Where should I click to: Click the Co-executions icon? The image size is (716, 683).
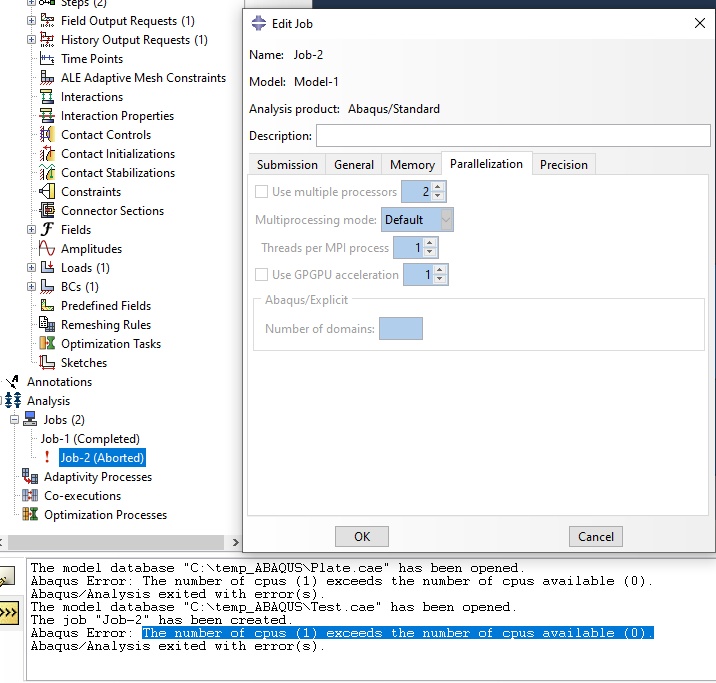(30, 495)
